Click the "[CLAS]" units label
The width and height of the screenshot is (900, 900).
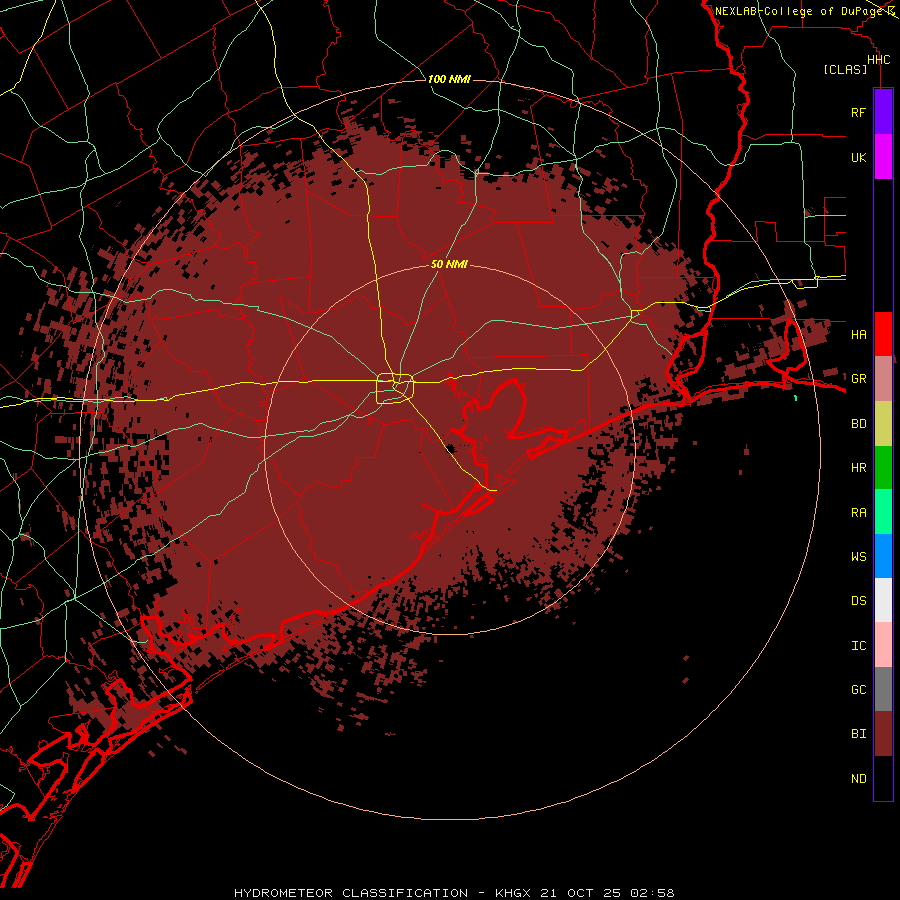(845, 70)
